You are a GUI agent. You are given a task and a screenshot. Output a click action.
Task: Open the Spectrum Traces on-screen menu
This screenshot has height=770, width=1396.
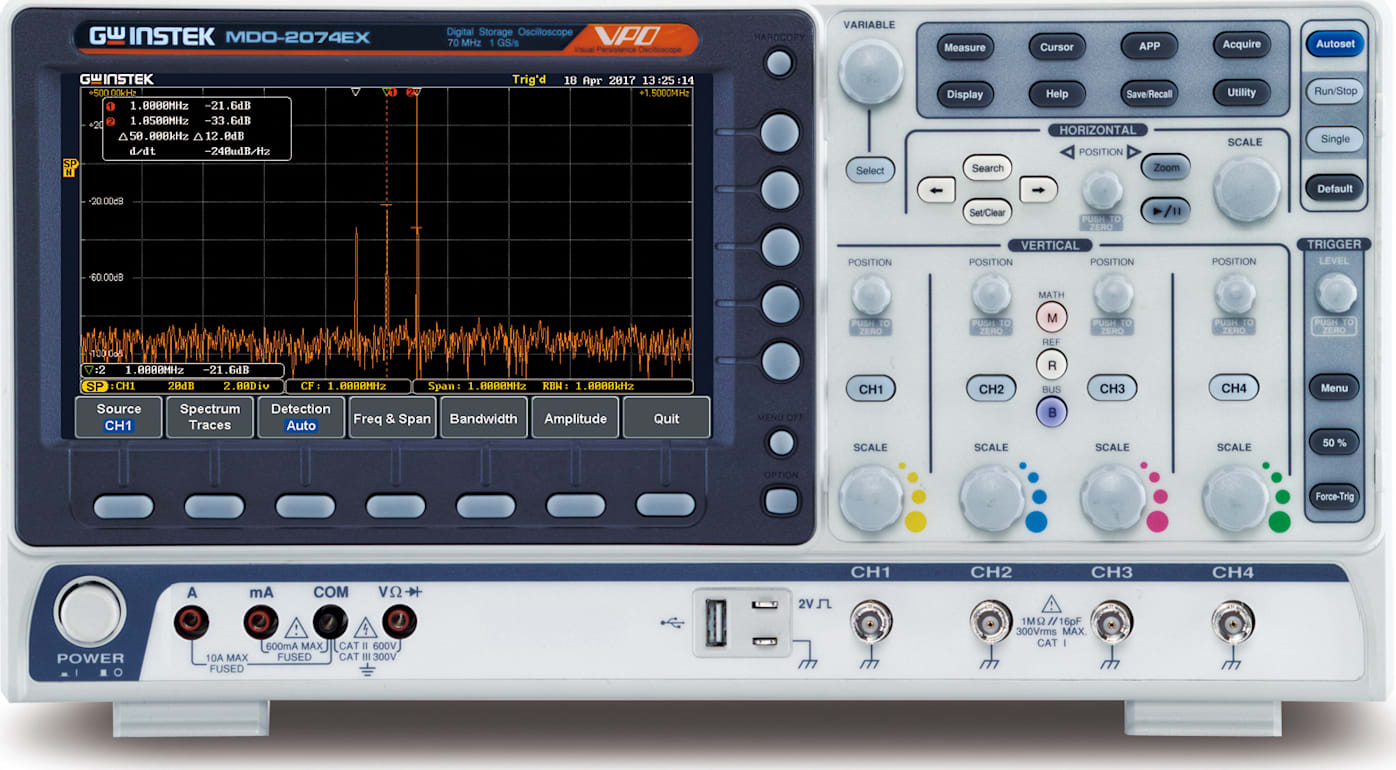click(210, 417)
